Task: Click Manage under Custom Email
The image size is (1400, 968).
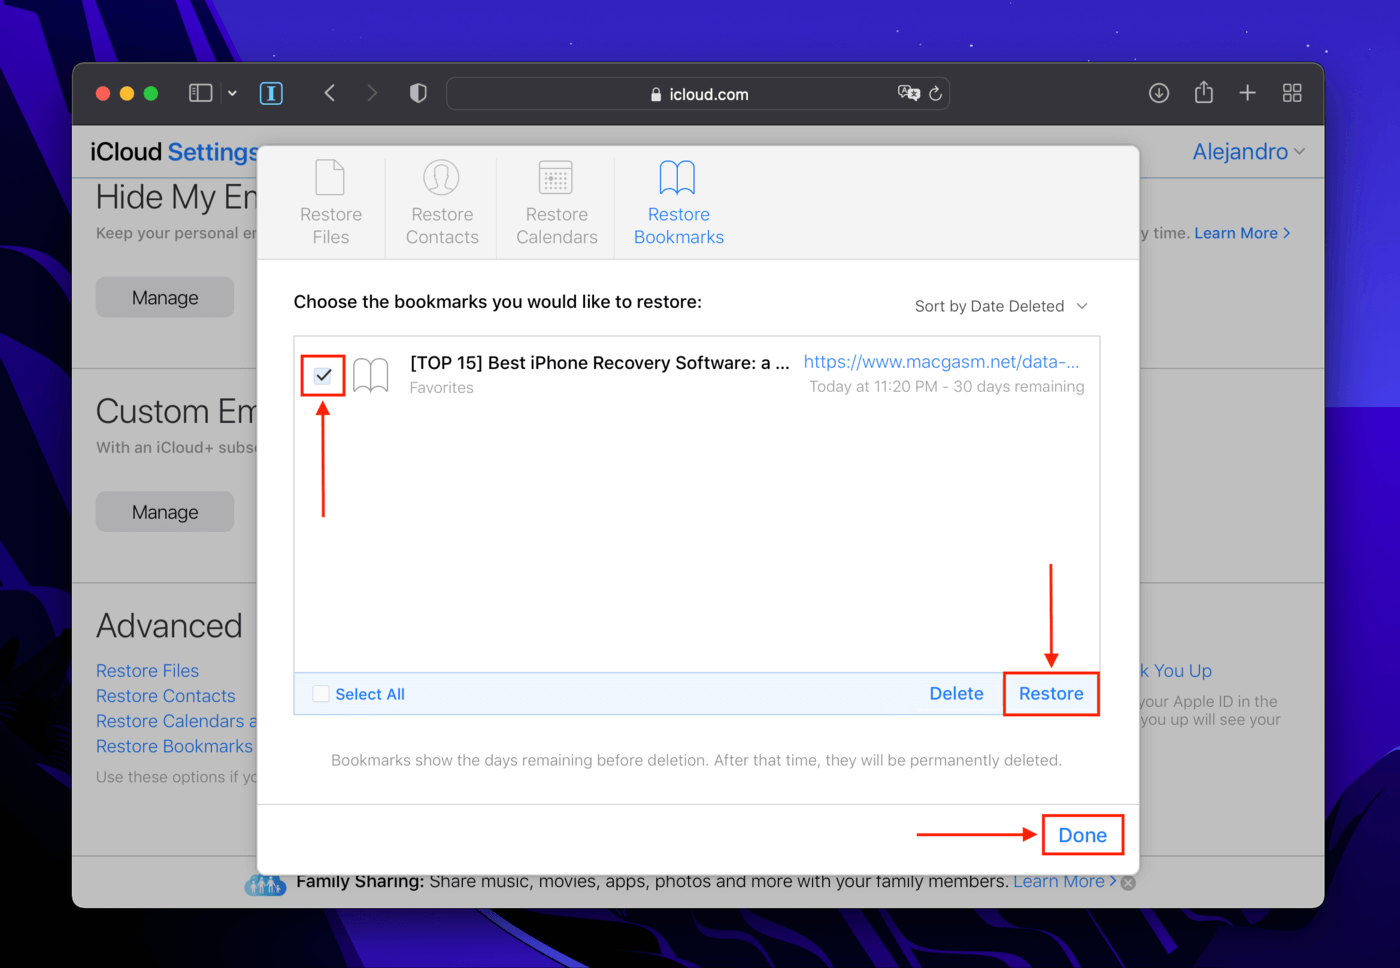Action: coord(165,512)
